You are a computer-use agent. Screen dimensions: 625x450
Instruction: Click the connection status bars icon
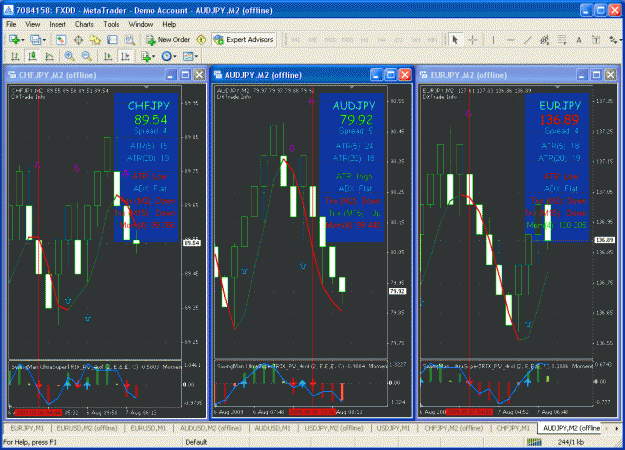coord(535,442)
